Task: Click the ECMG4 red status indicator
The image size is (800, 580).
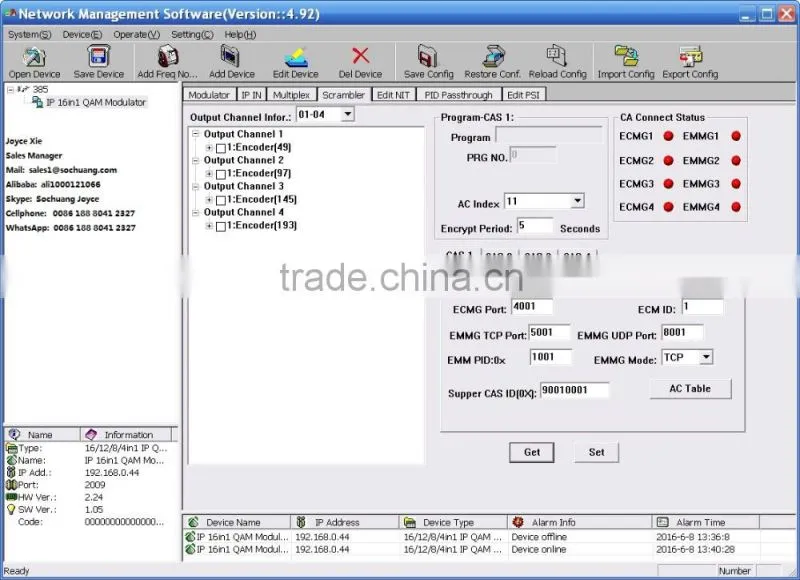Action: [x=668, y=207]
